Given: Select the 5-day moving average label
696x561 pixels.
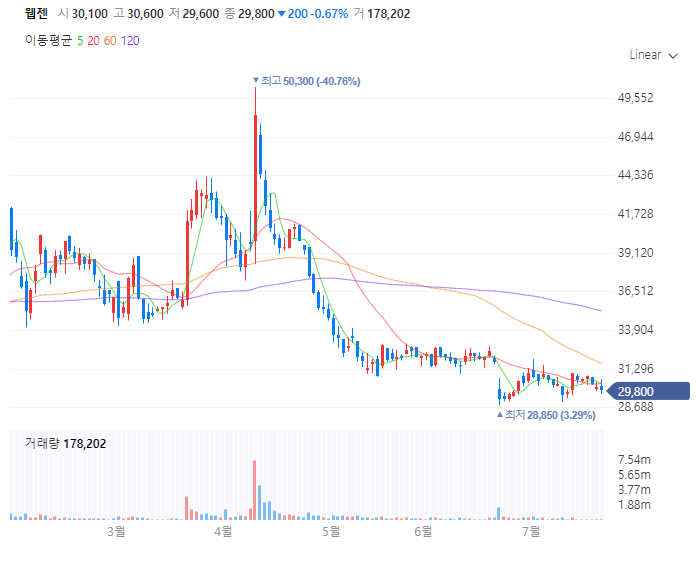Looking at the screenshot, I should click(x=80, y=41).
